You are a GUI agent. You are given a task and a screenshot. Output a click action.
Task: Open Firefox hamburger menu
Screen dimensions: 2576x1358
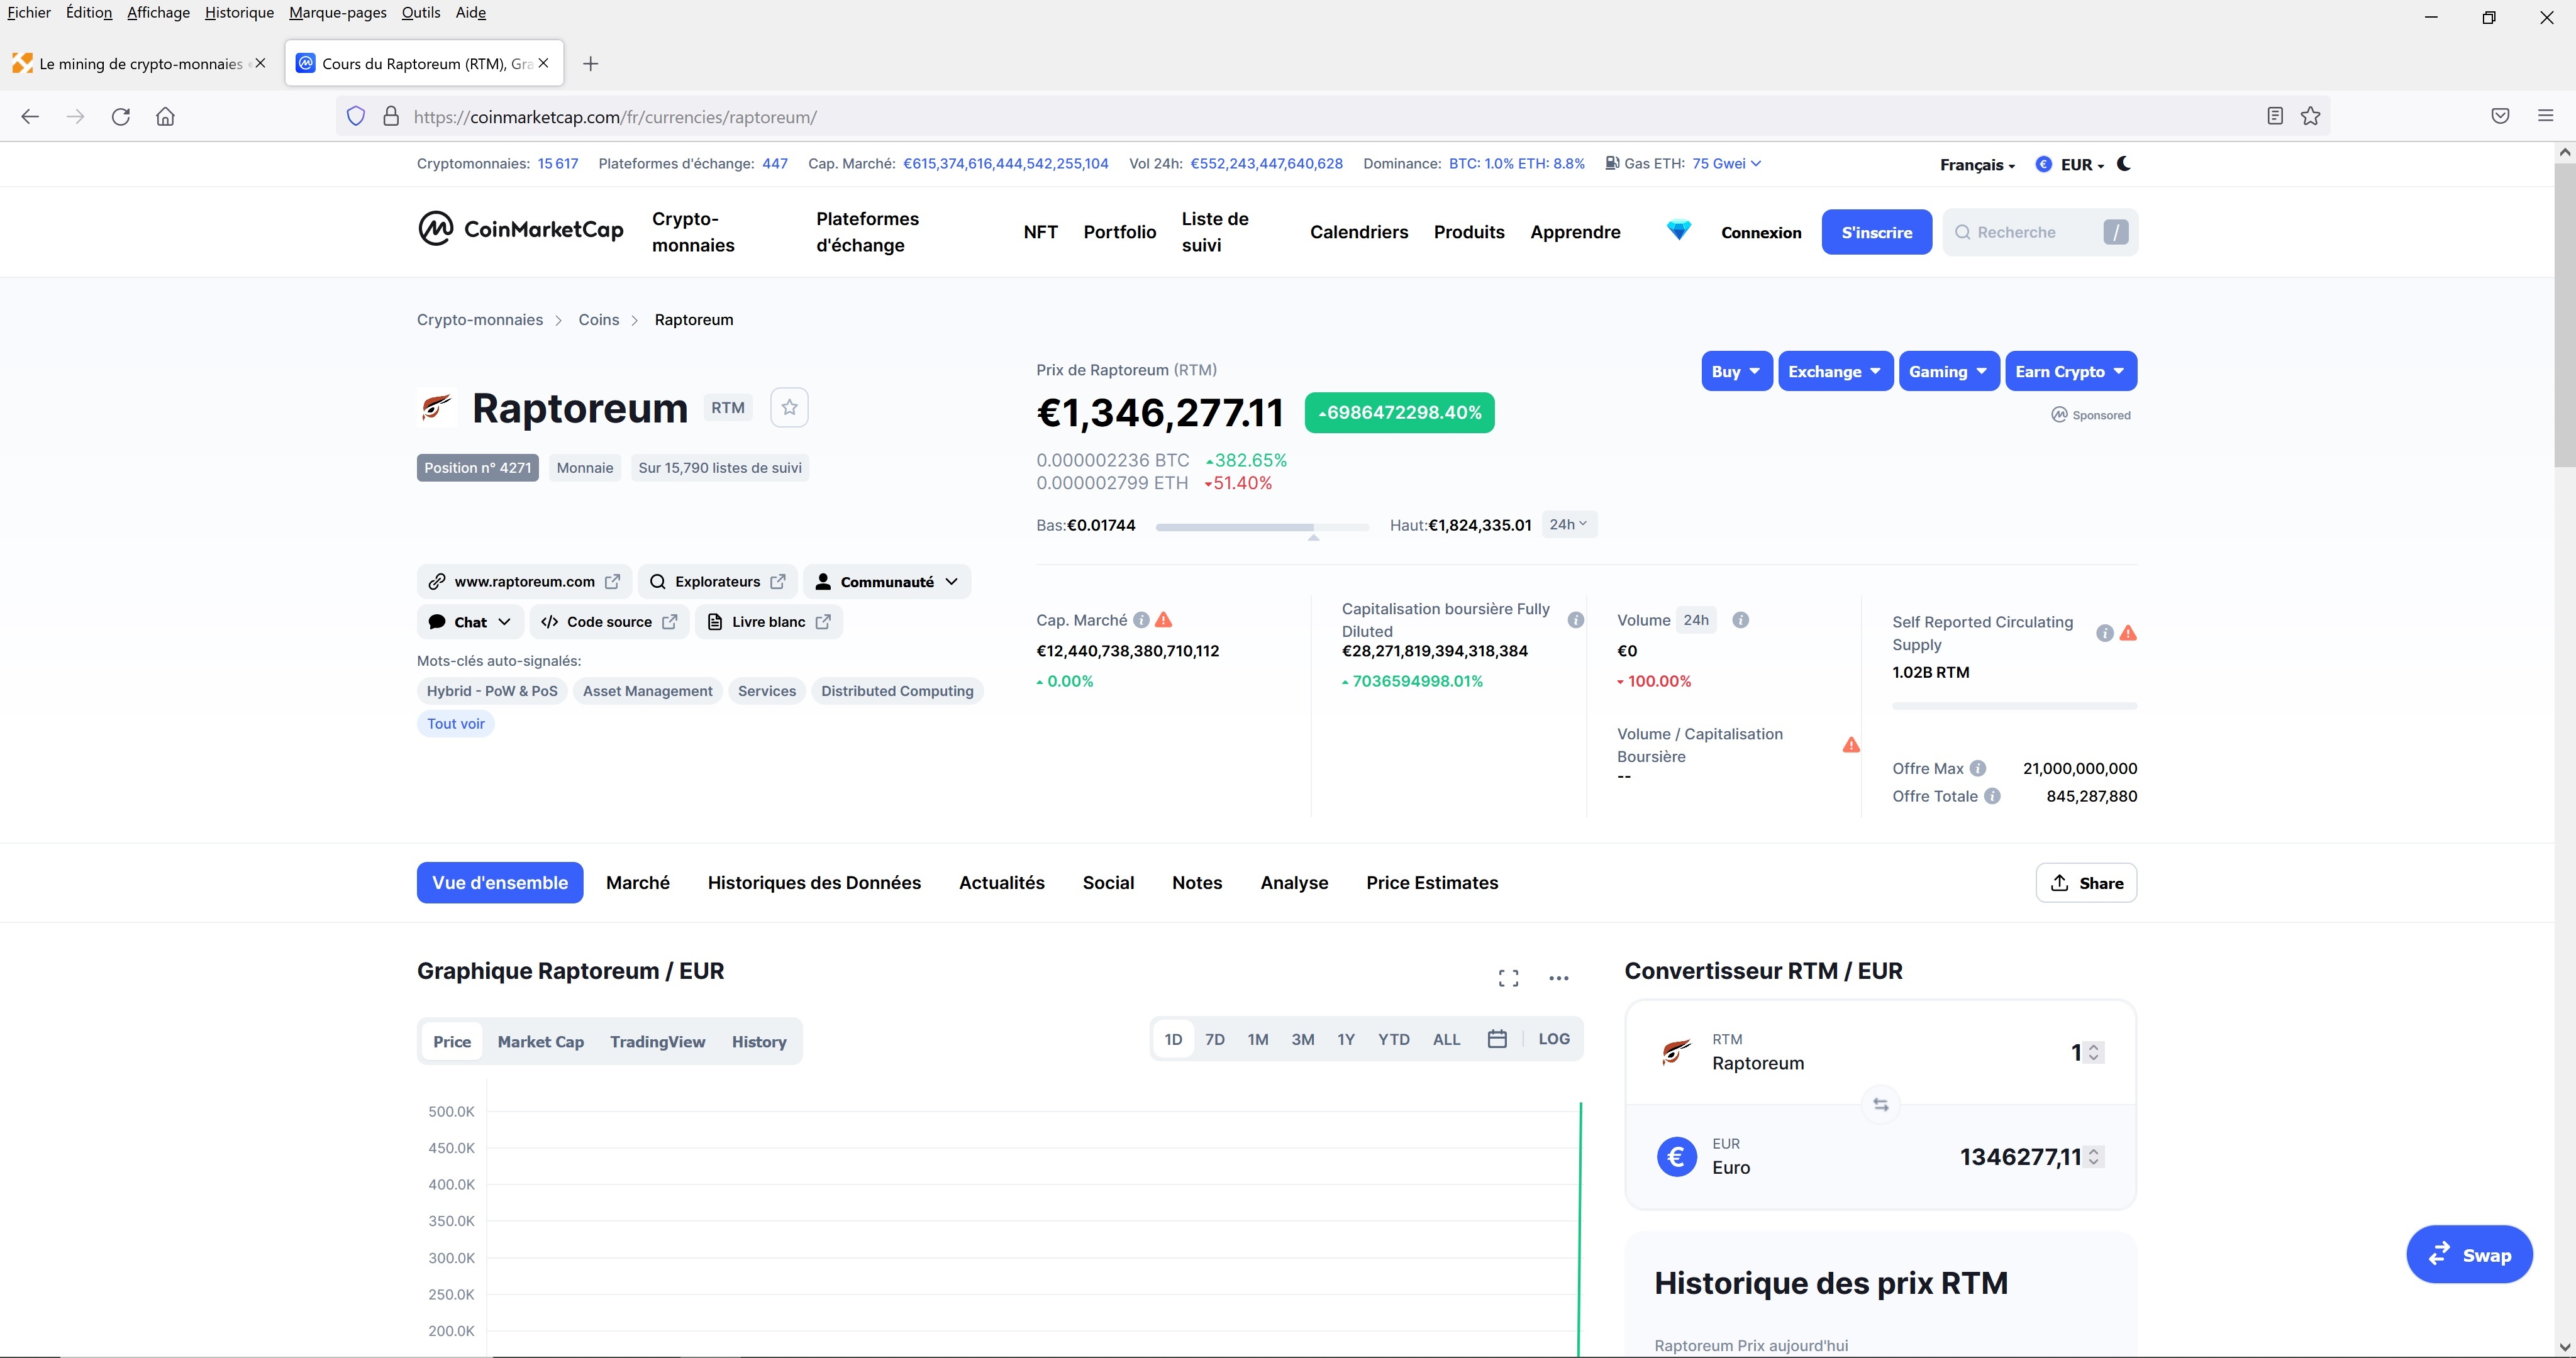pos(2545,117)
